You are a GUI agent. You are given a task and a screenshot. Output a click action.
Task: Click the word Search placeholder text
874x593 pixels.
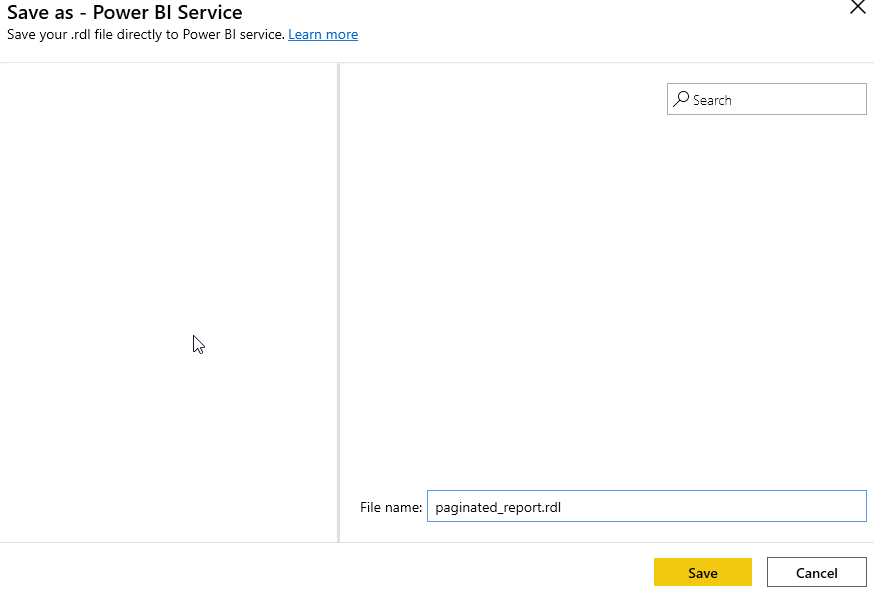712,100
